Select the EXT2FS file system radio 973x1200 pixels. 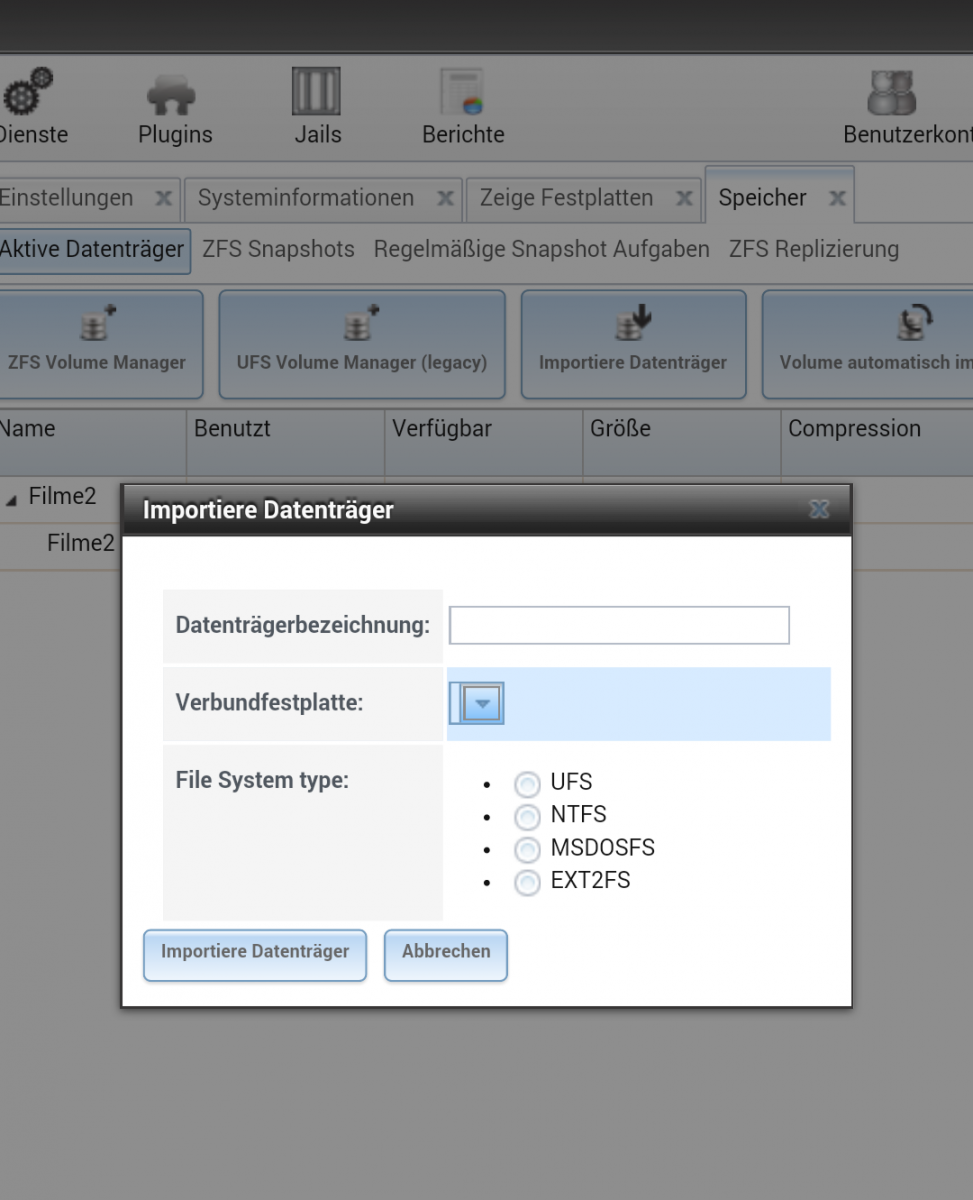(526, 883)
